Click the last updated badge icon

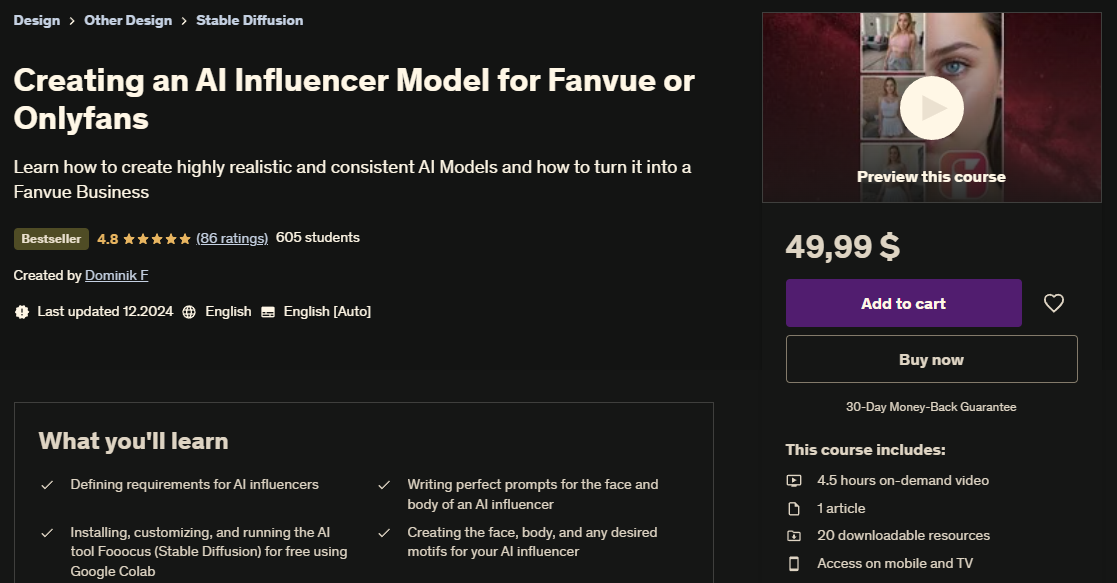tap(22, 312)
